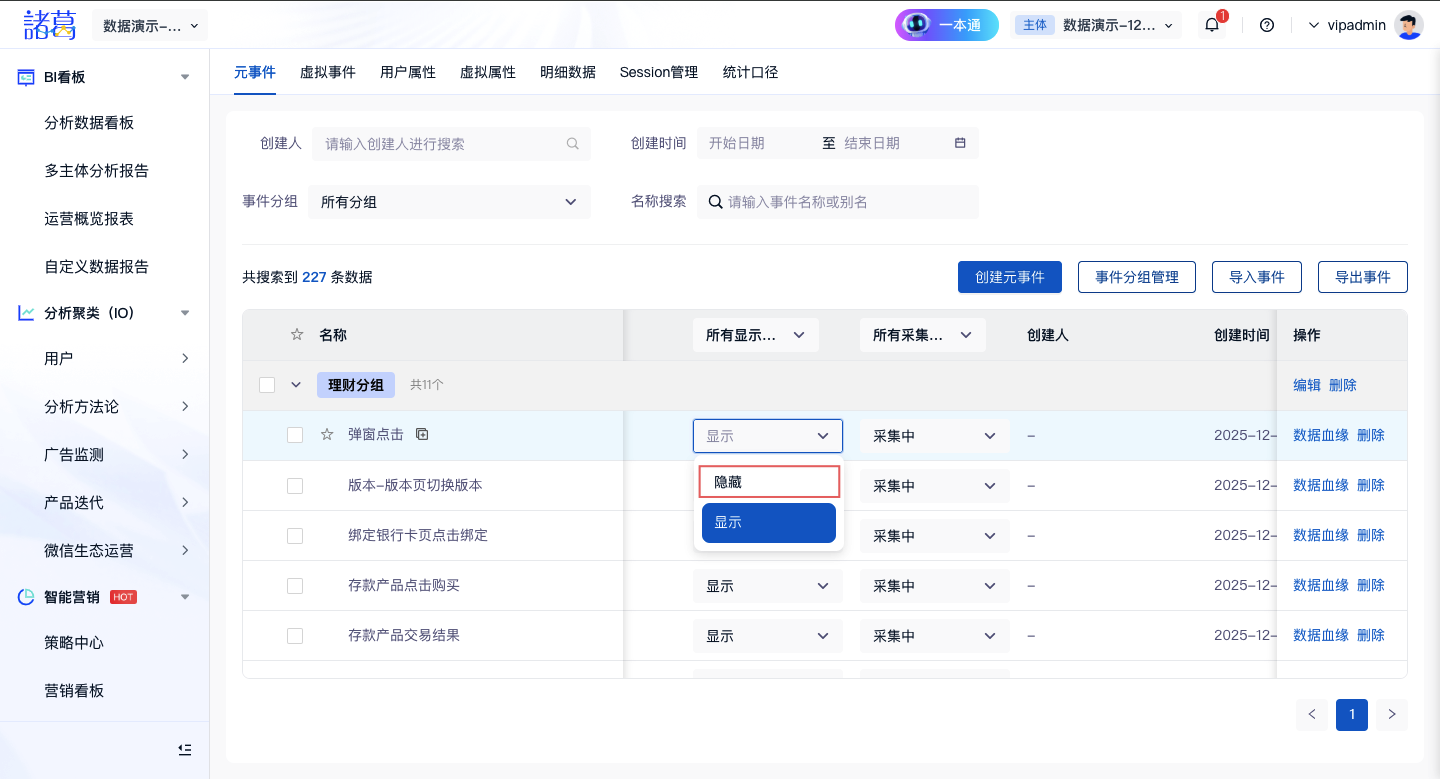Open the 所有采集 column filter dropdown

(x=922, y=335)
